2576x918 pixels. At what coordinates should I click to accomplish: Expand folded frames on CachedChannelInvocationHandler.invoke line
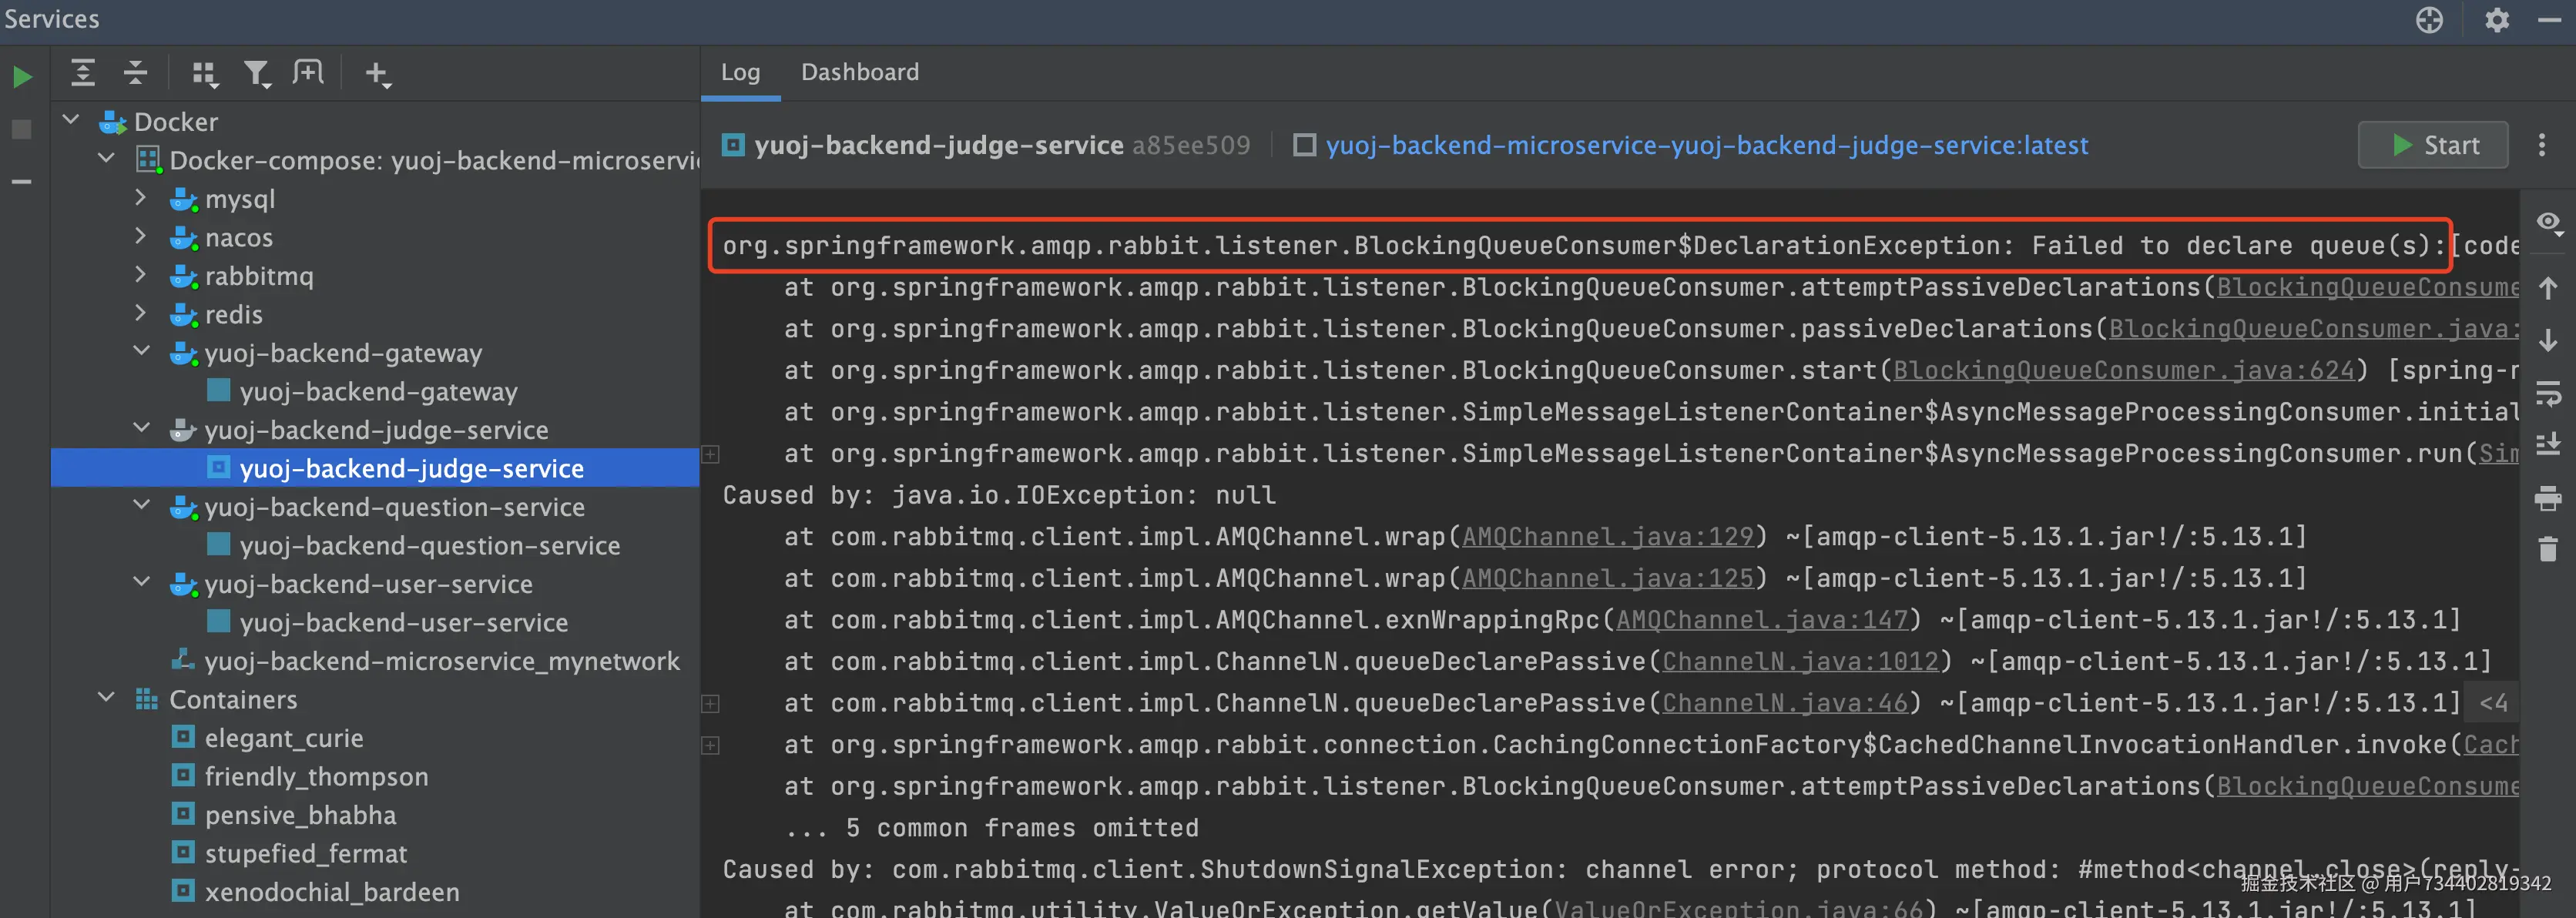tap(710, 745)
